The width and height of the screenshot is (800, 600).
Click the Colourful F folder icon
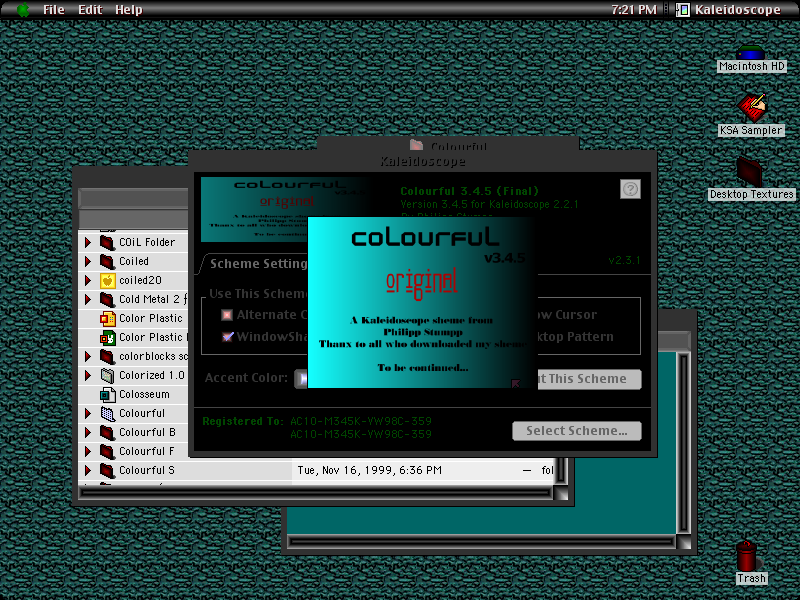pos(107,452)
